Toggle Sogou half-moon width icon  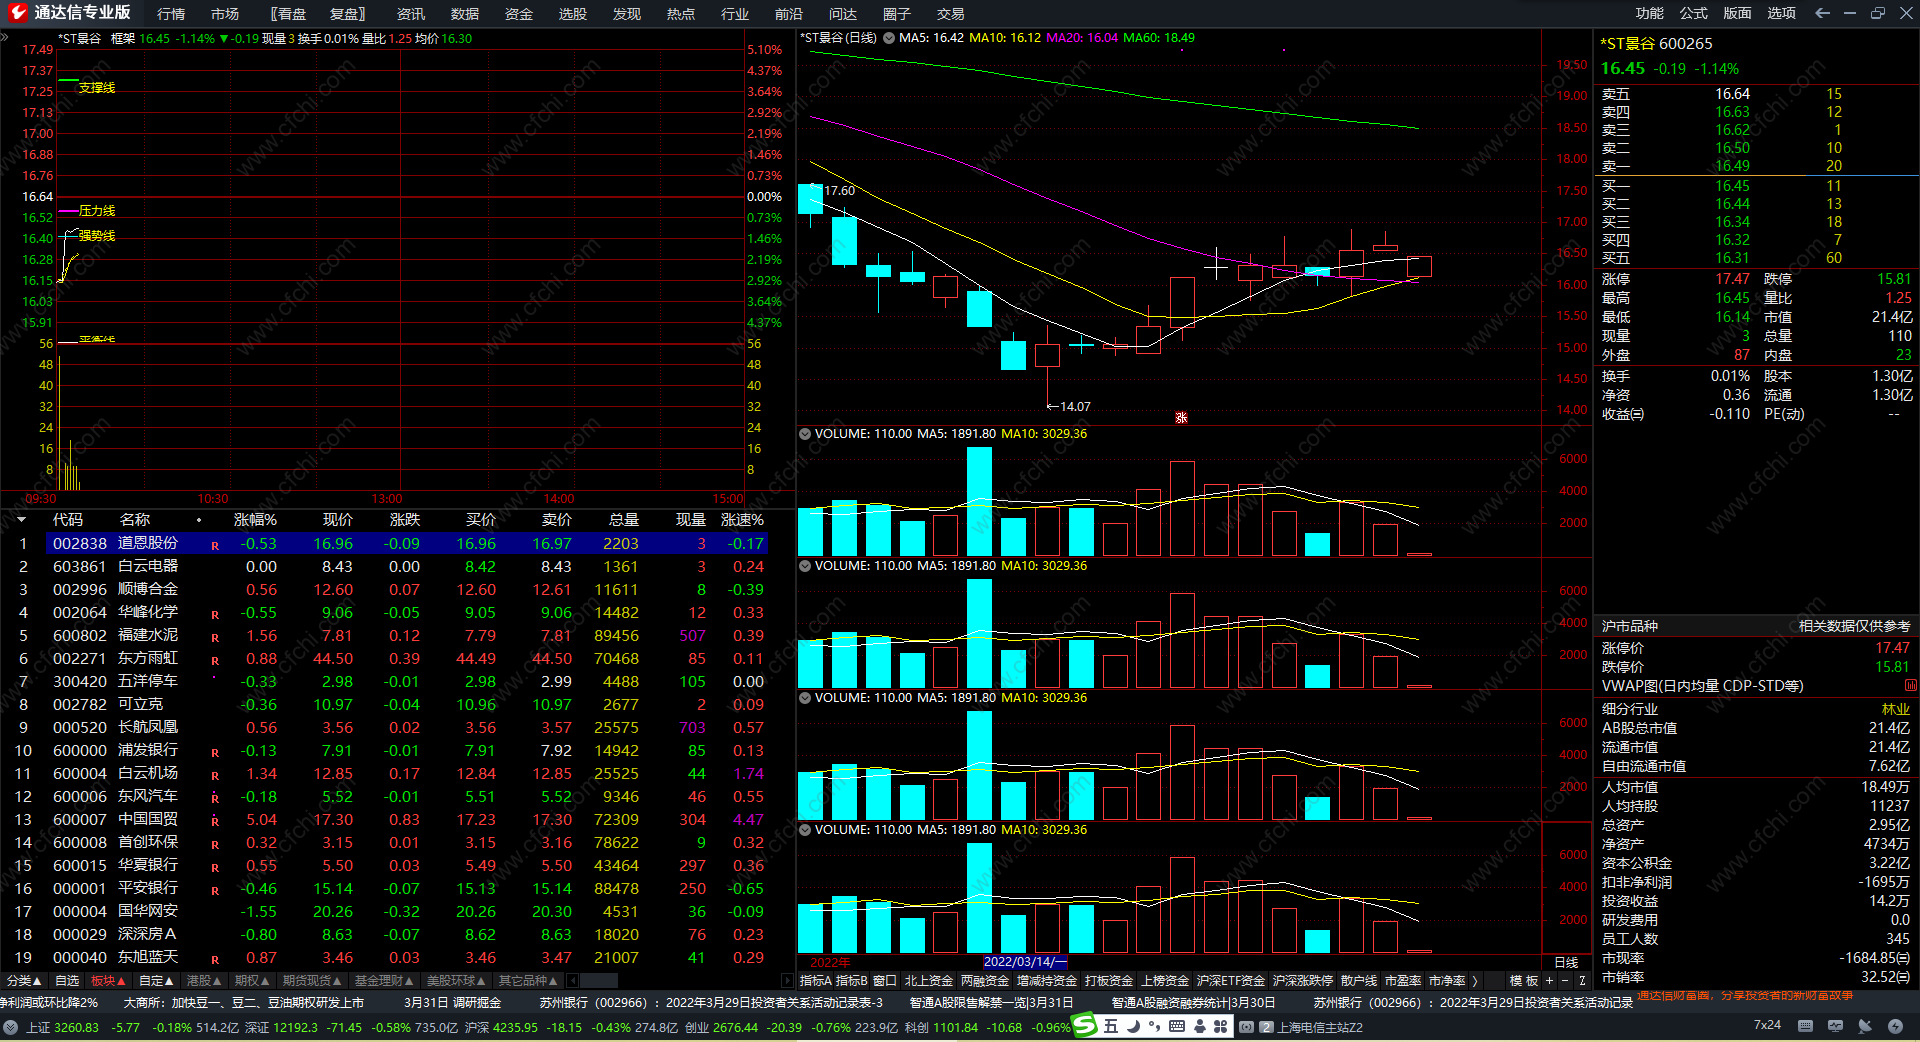[x=1133, y=1026]
